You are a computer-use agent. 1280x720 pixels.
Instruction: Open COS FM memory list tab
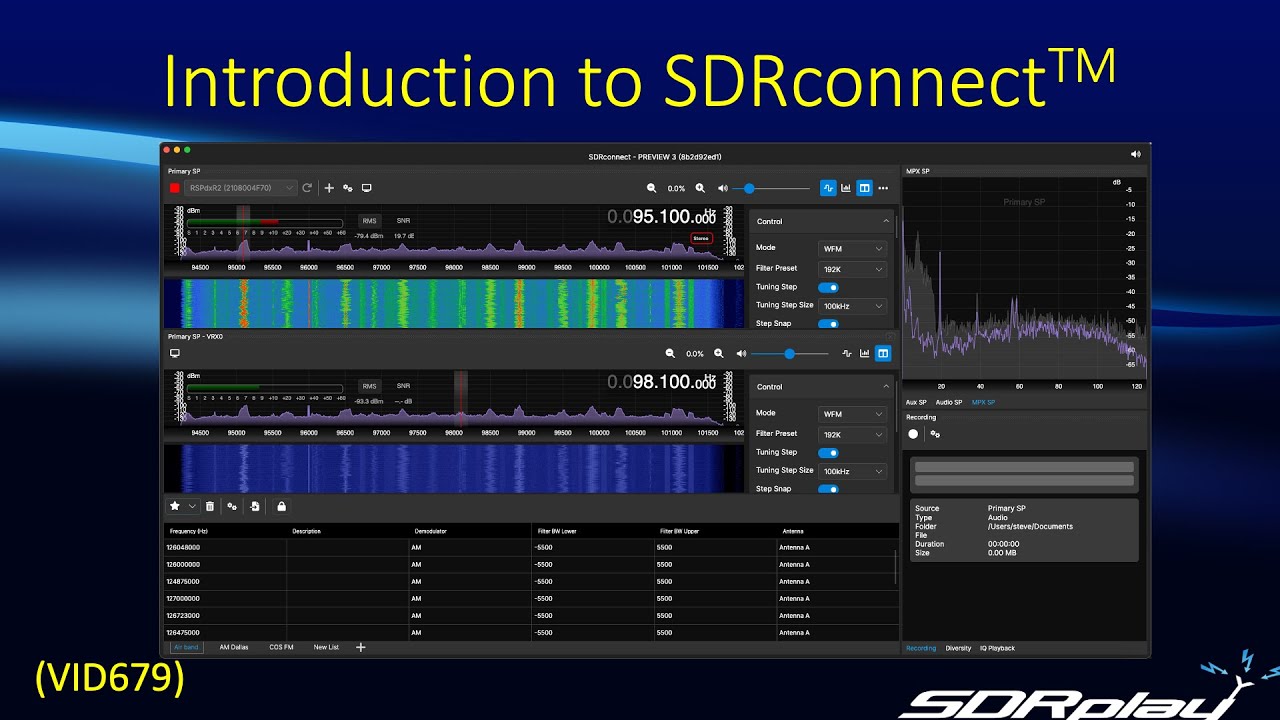point(281,647)
